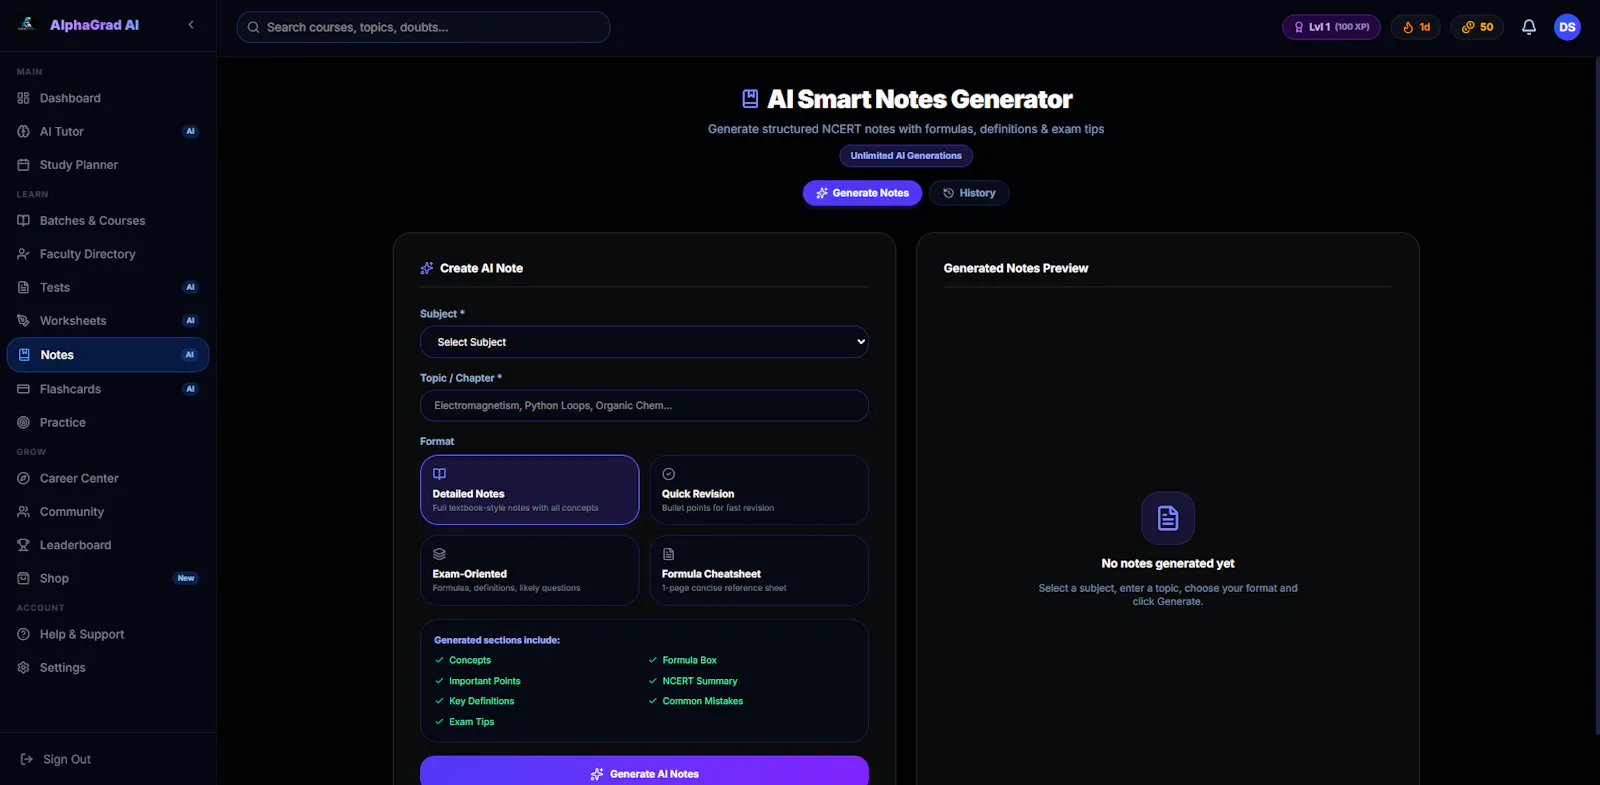1600x785 pixels.
Task: Click the Practice target icon
Action: coord(23,422)
